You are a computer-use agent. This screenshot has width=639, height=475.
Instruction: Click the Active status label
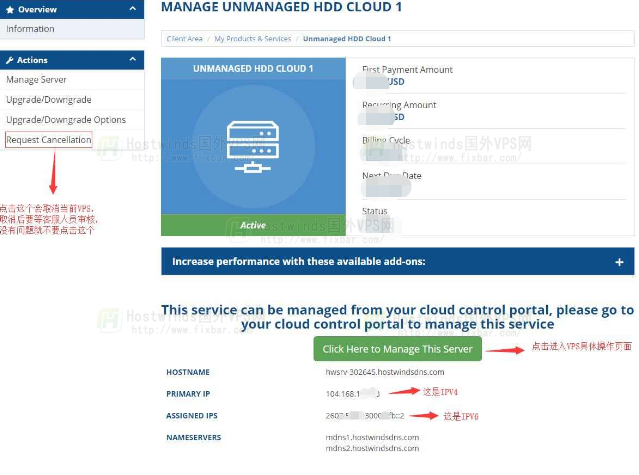[253, 225]
